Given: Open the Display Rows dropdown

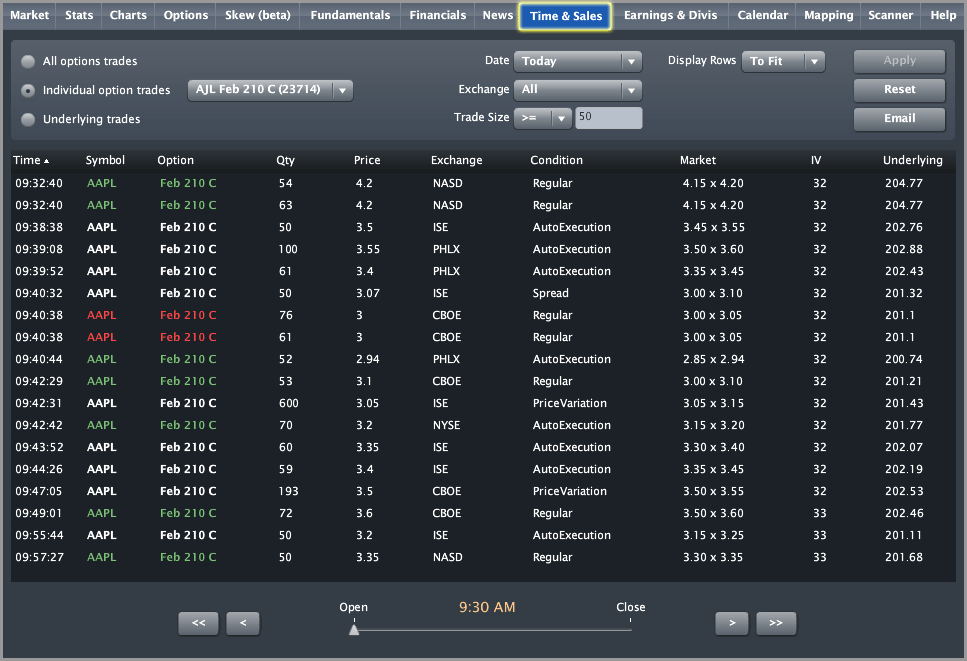Looking at the screenshot, I should point(783,61).
